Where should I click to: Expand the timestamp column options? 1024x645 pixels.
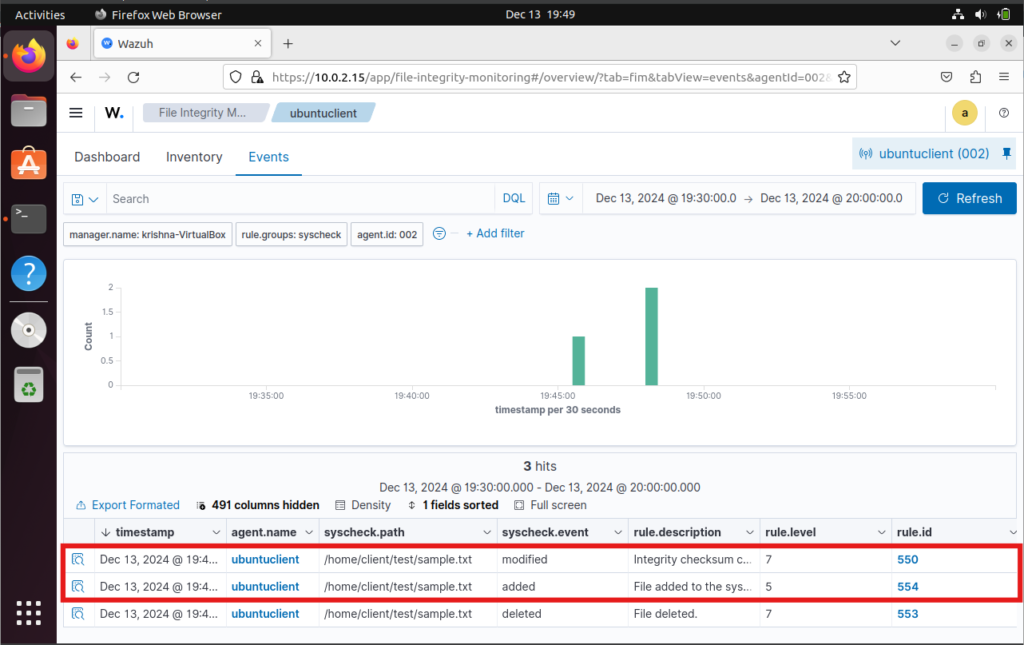[216, 533]
